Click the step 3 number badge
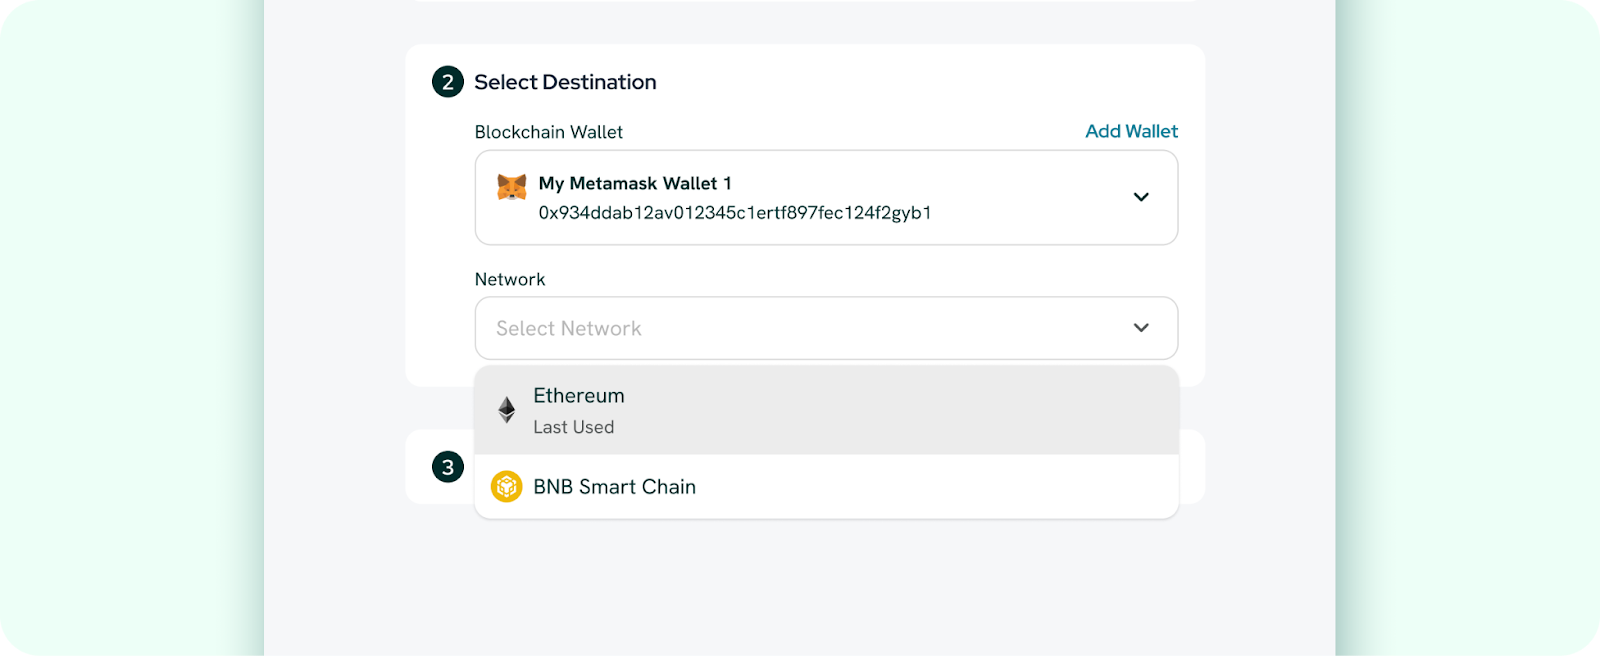Image resolution: width=1600 pixels, height=656 pixels. [x=448, y=467]
